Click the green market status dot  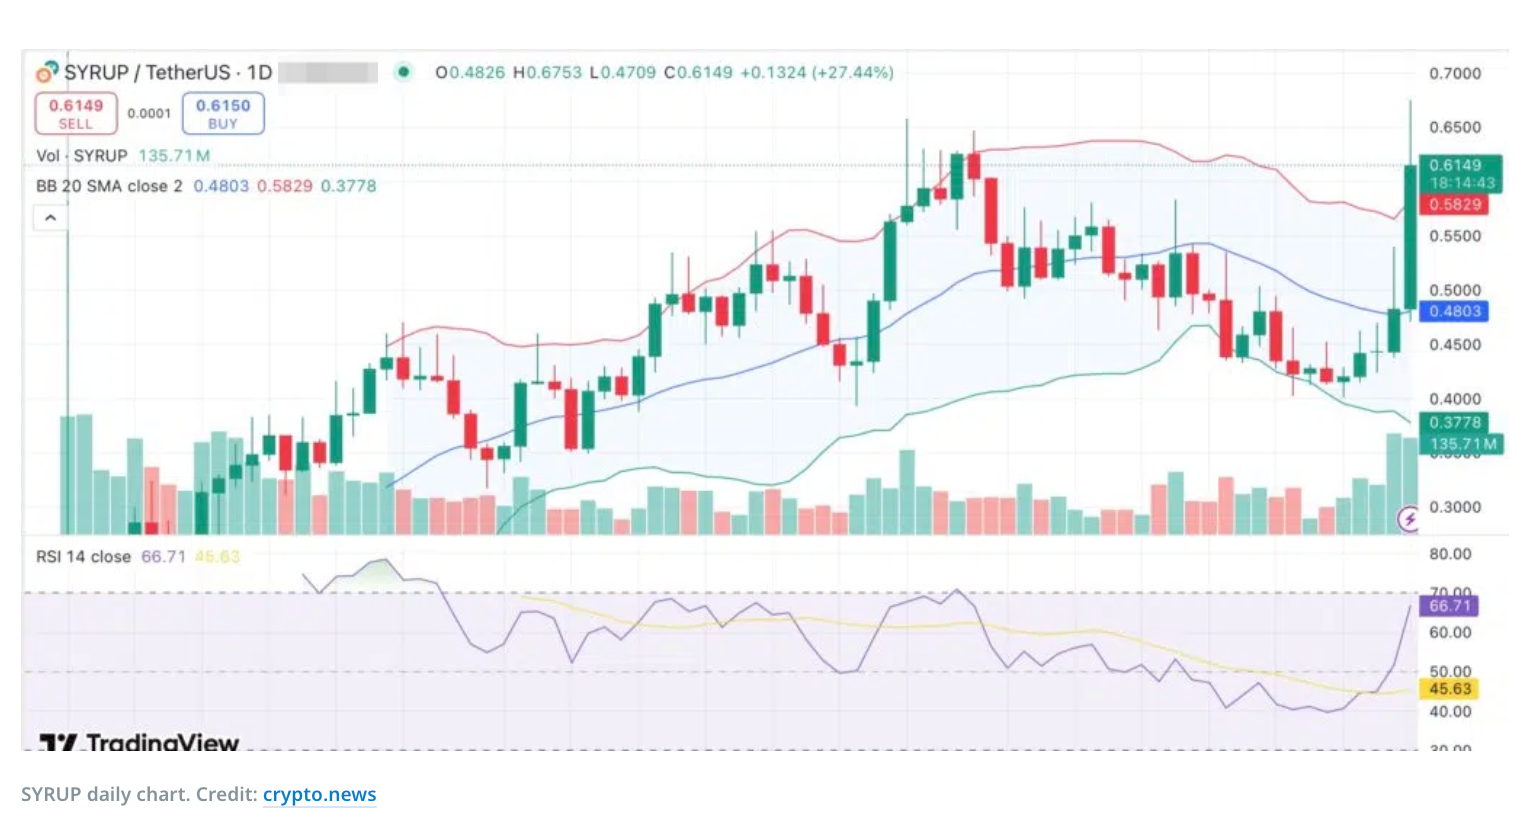point(403,71)
